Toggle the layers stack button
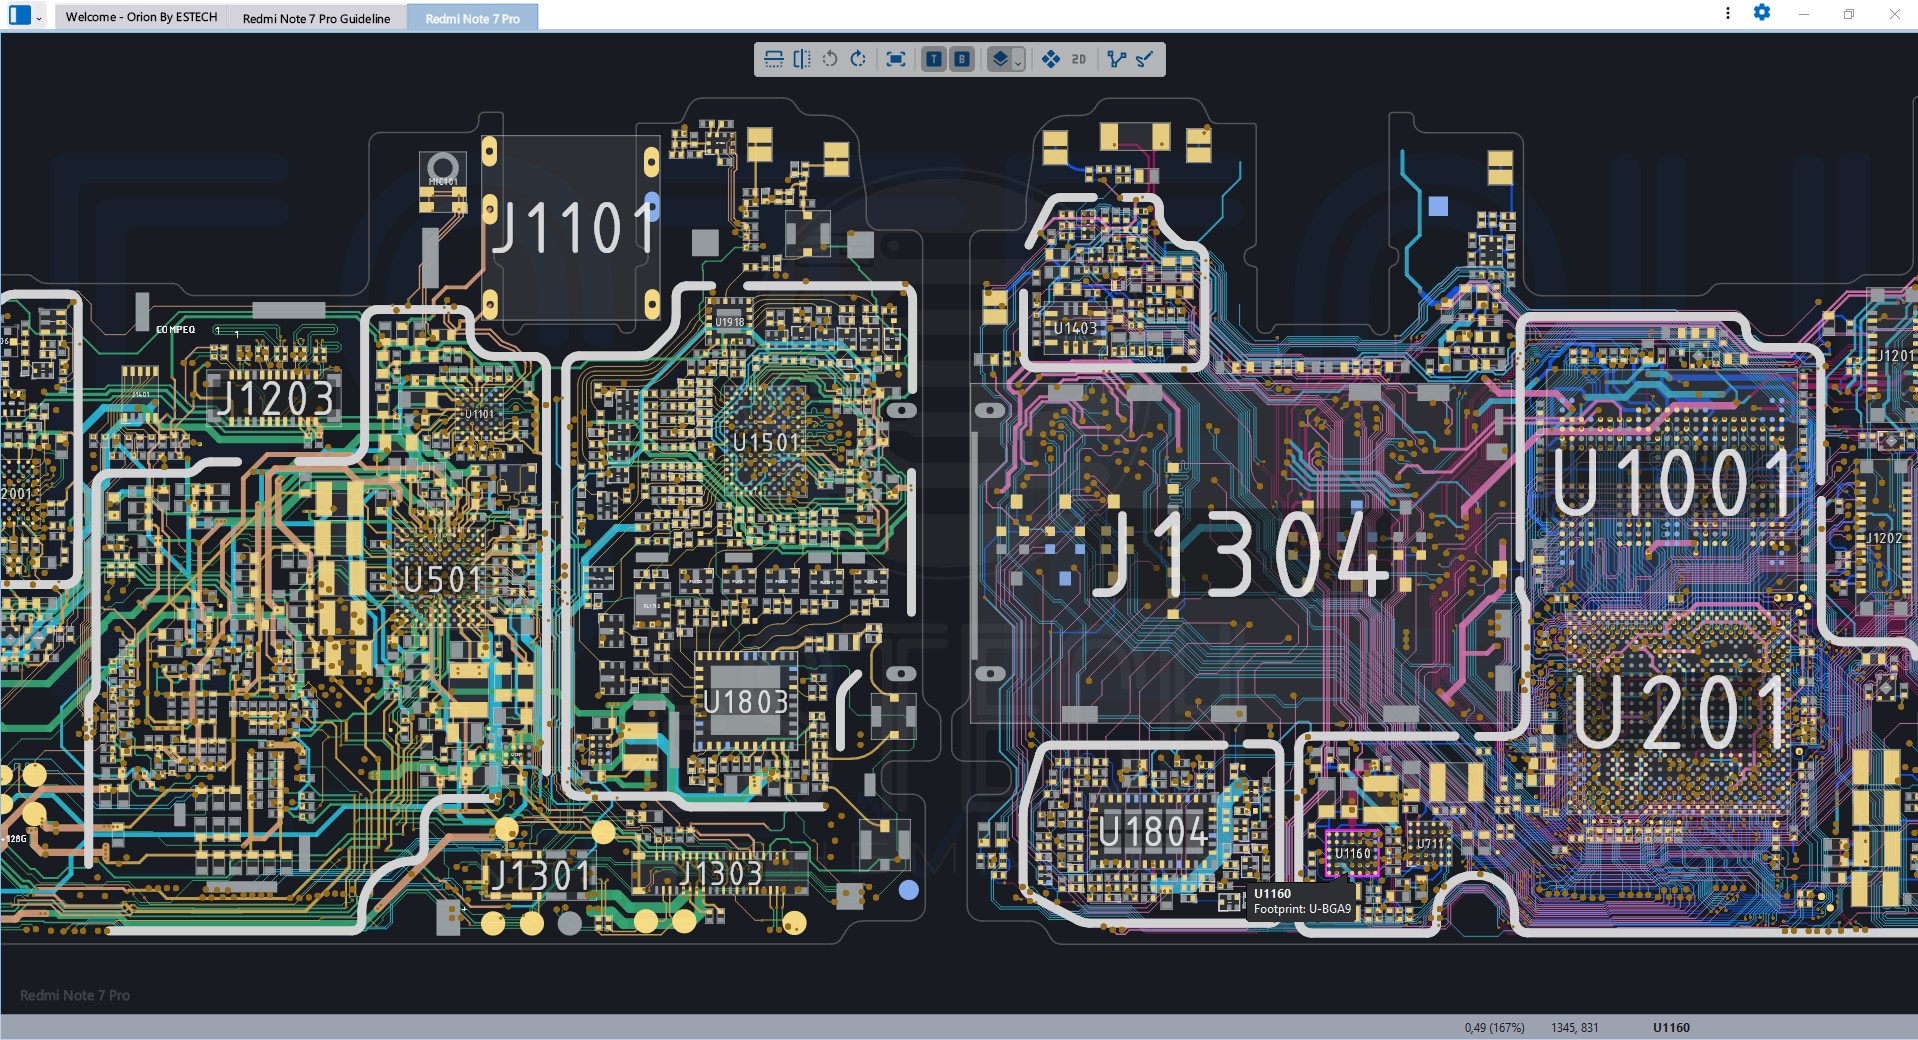Viewport: 1918px width, 1040px height. tap(999, 59)
